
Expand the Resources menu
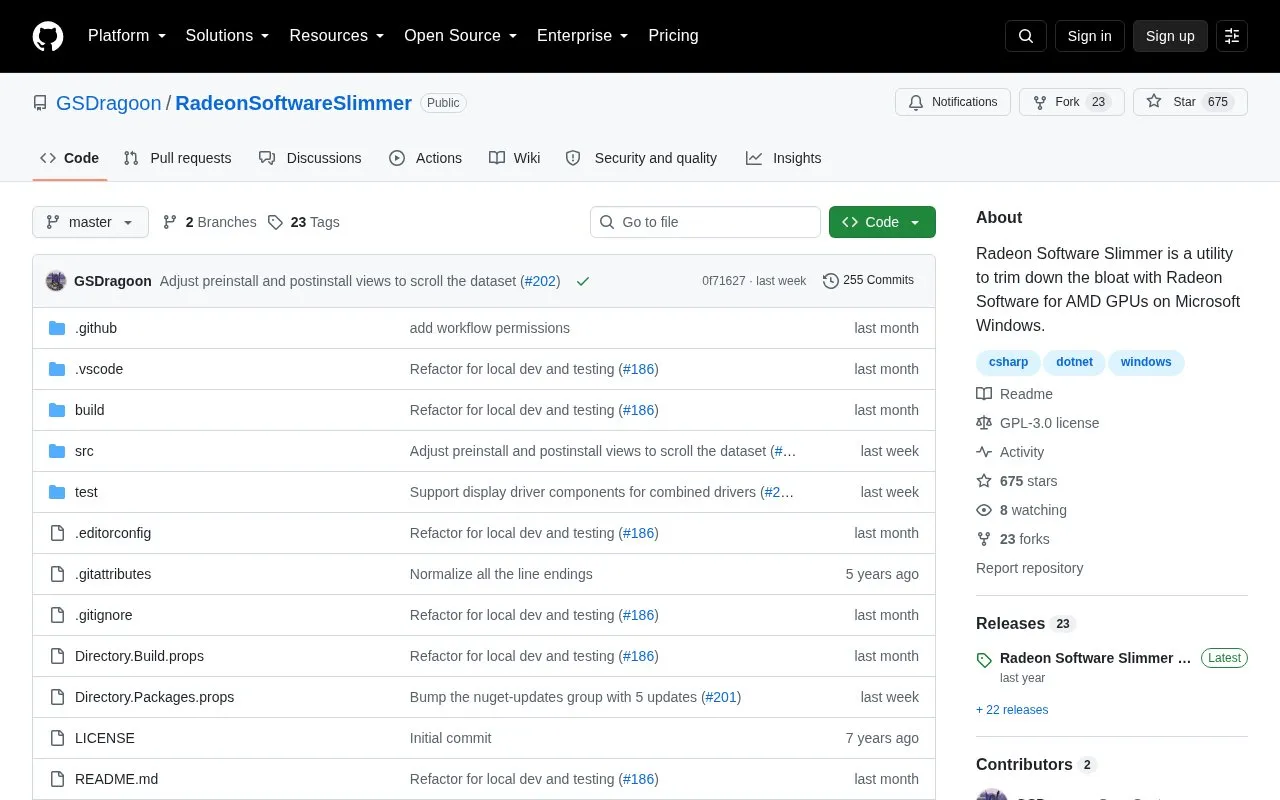[x=337, y=36]
